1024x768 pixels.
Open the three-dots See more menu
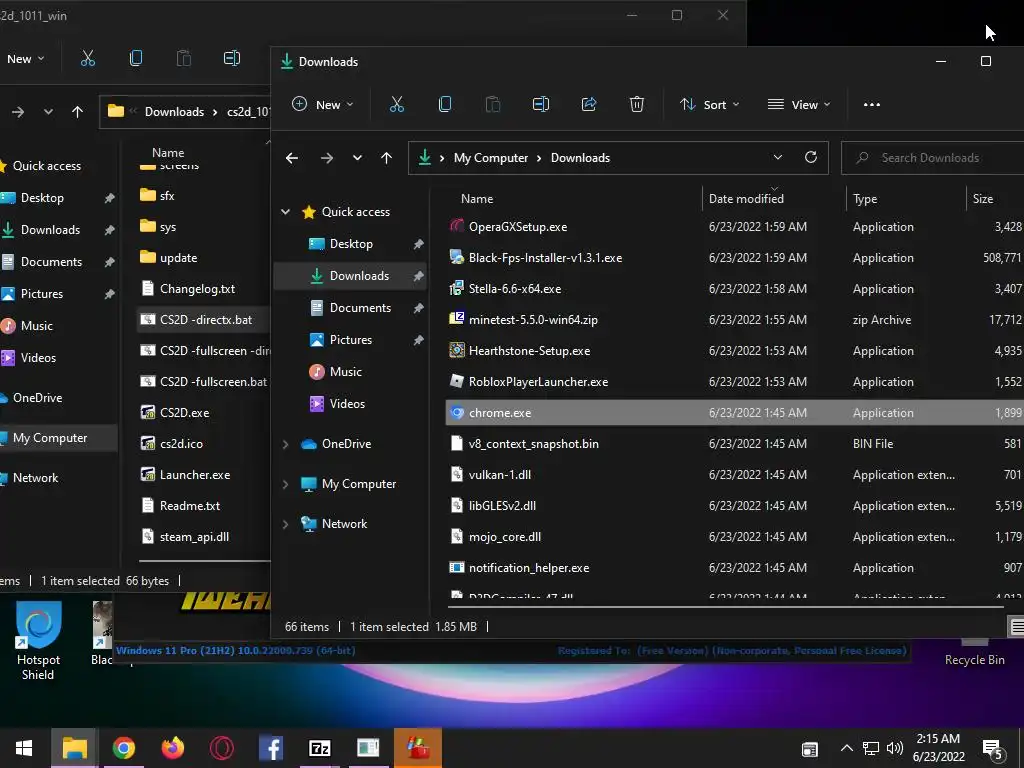coord(872,104)
